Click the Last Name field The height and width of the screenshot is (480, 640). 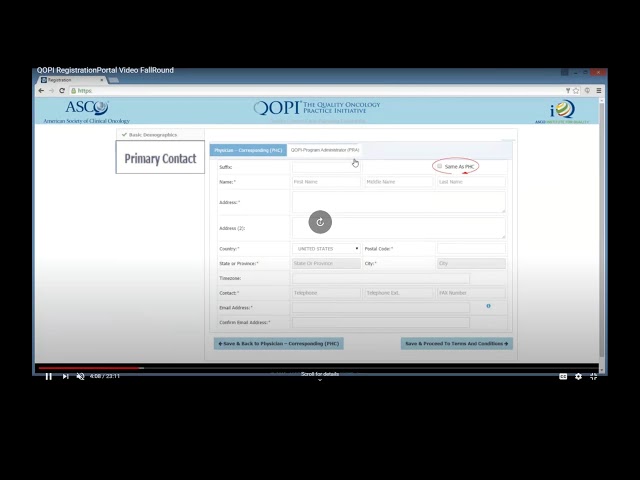point(471,182)
